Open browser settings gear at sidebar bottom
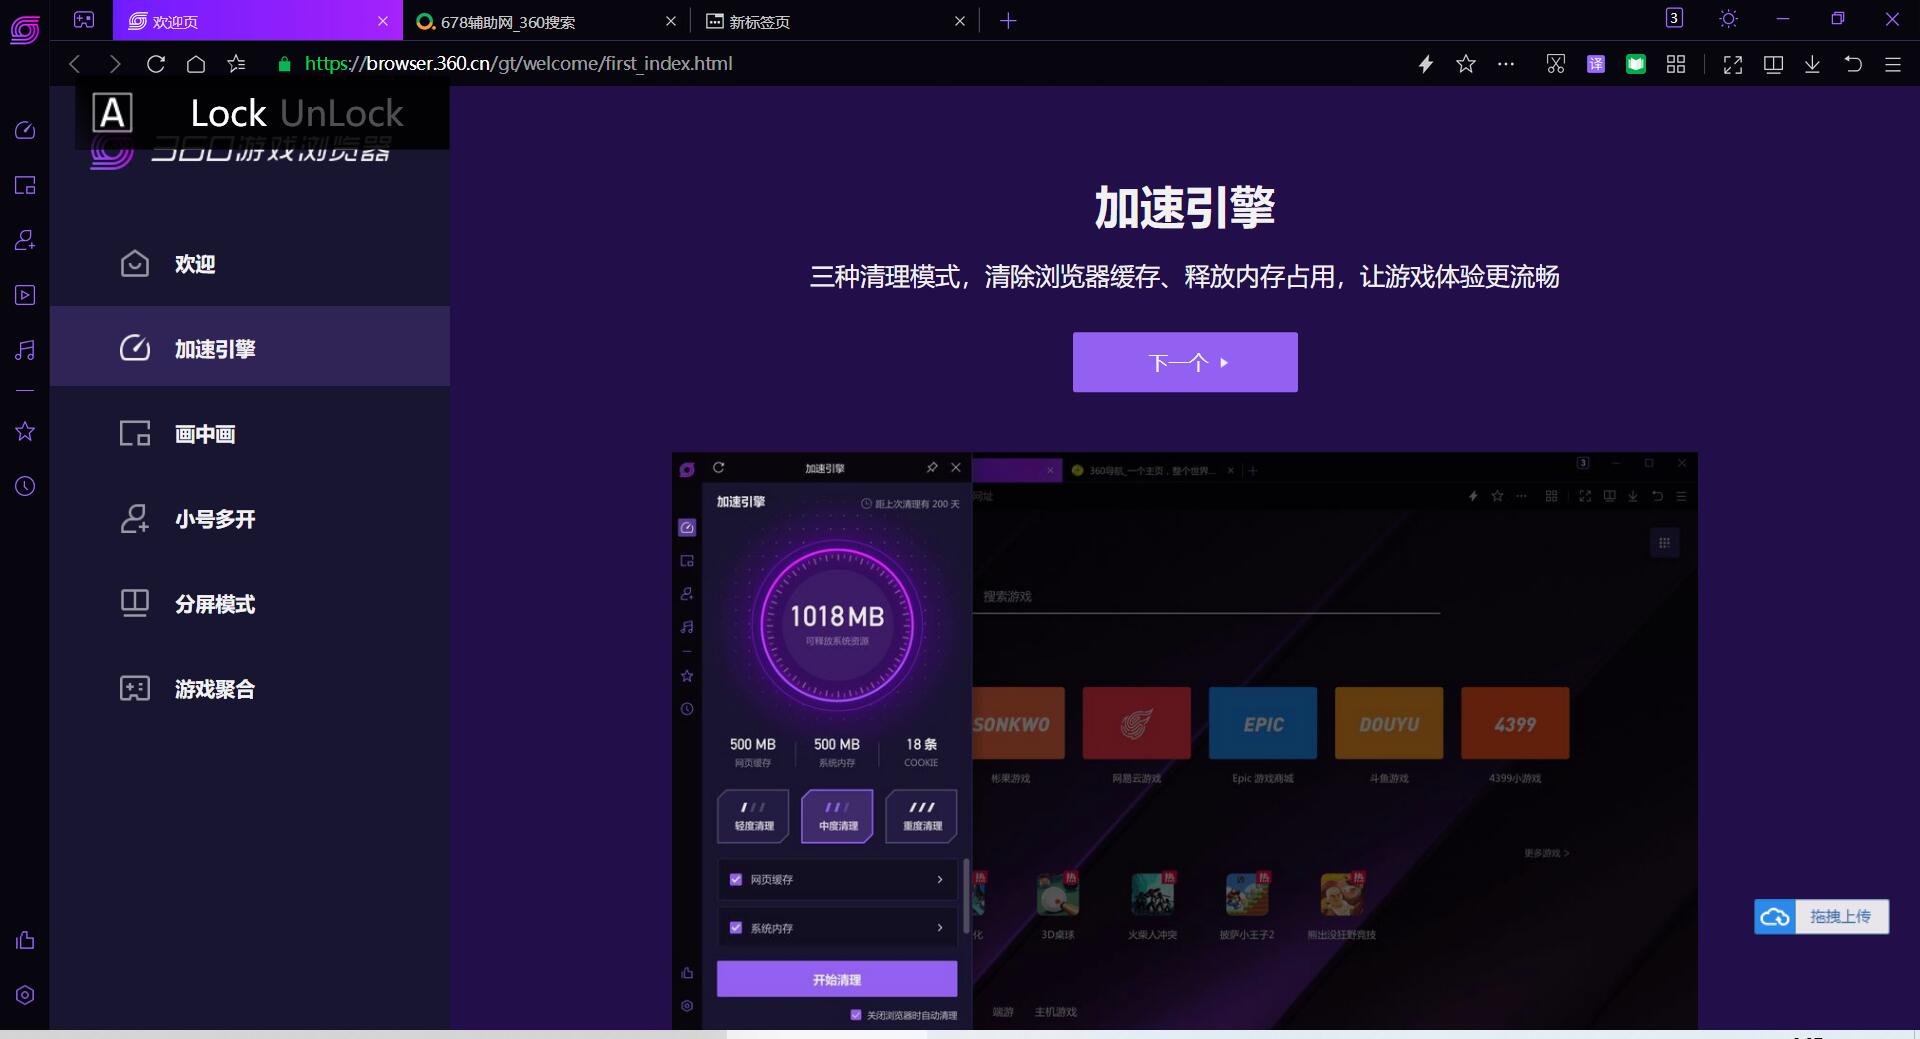Image resolution: width=1920 pixels, height=1039 pixels. pyautogui.click(x=24, y=995)
